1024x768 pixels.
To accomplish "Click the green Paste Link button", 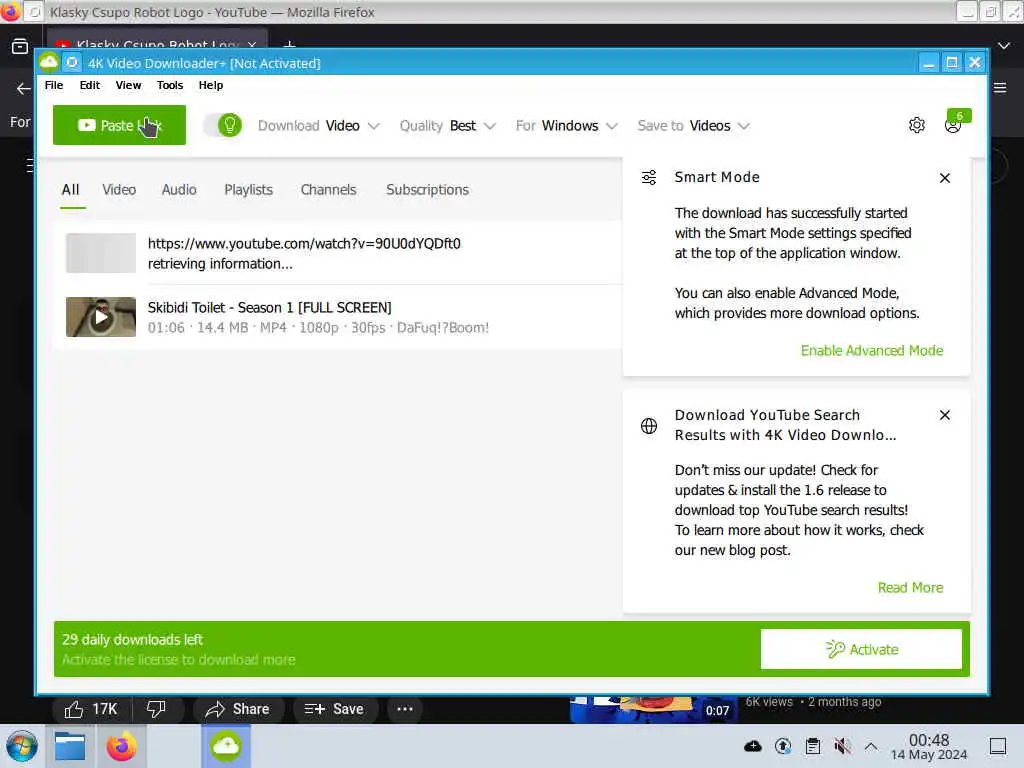I will (x=119, y=125).
